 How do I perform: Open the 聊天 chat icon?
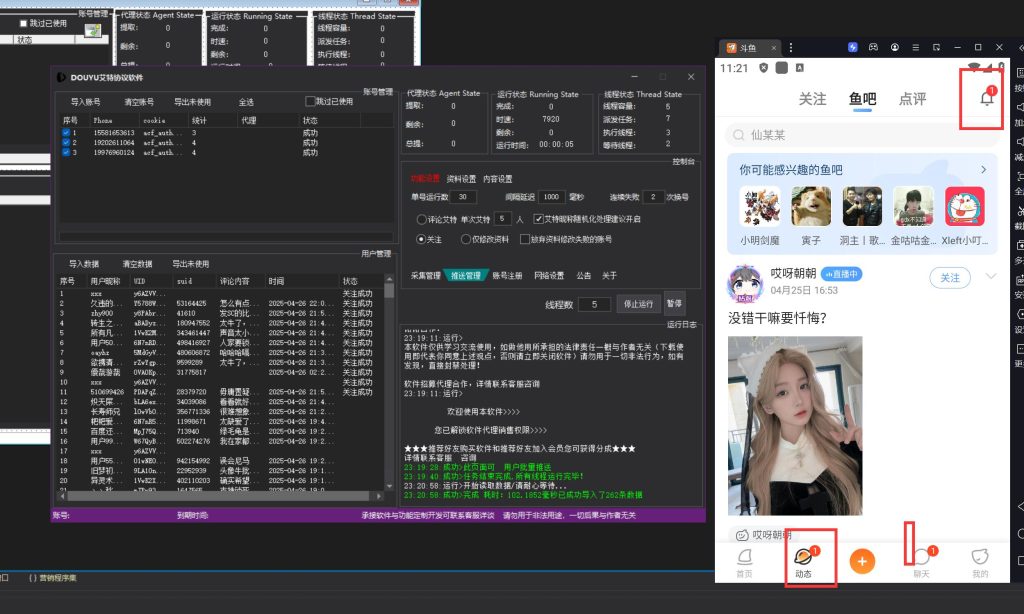(921, 561)
